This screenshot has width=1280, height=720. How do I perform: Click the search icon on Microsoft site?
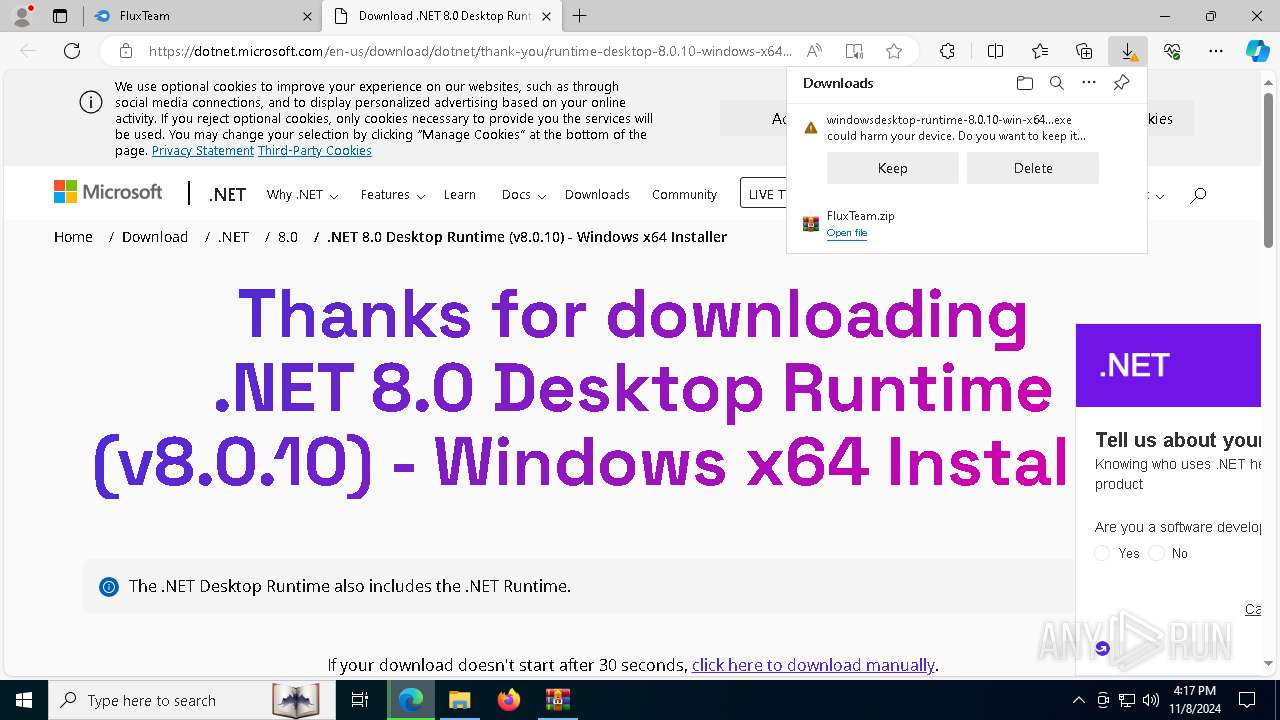click(1198, 195)
